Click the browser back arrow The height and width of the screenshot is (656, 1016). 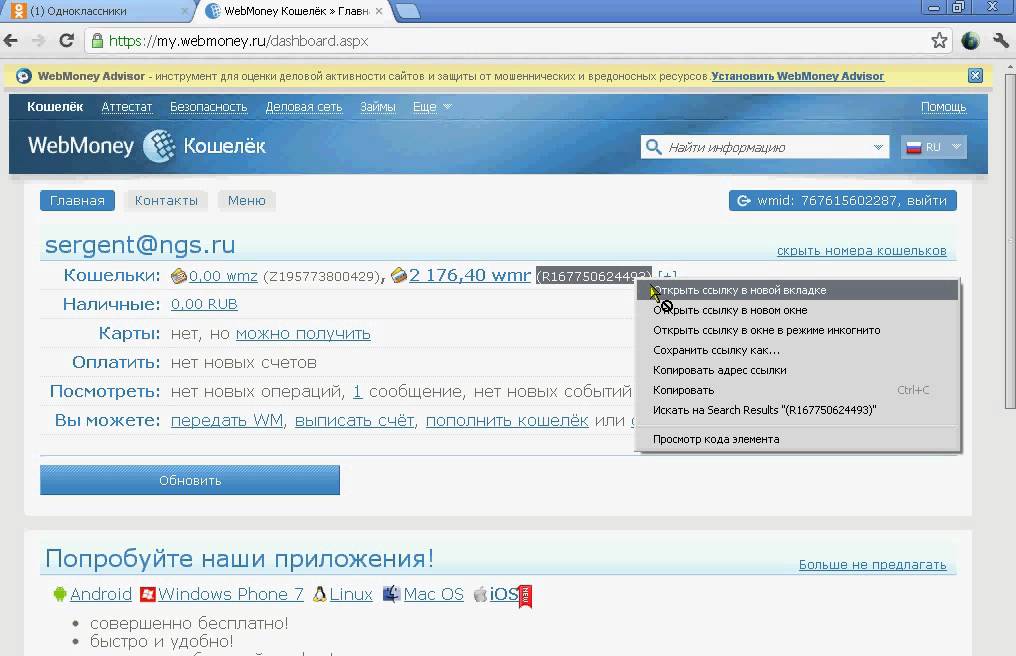(x=11, y=41)
